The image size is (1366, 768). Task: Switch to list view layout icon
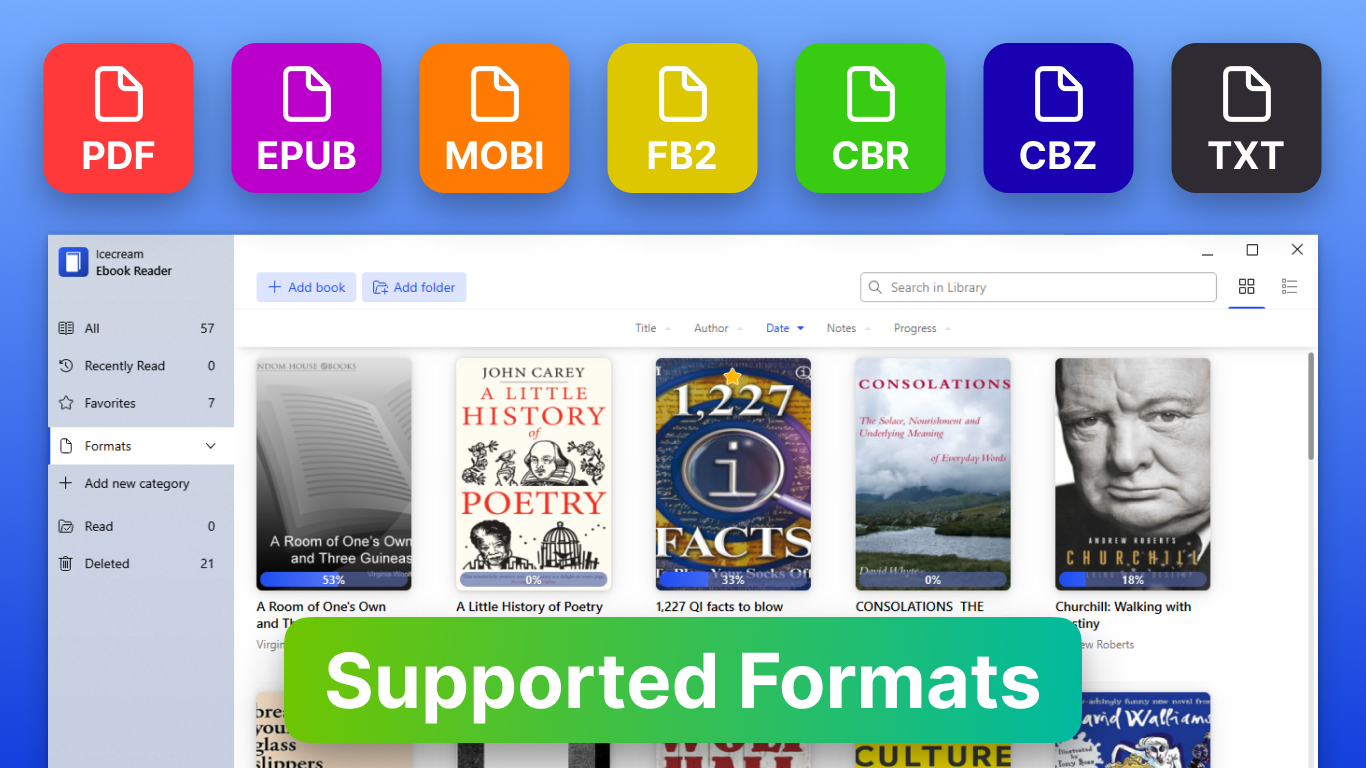(x=1289, y=287)
